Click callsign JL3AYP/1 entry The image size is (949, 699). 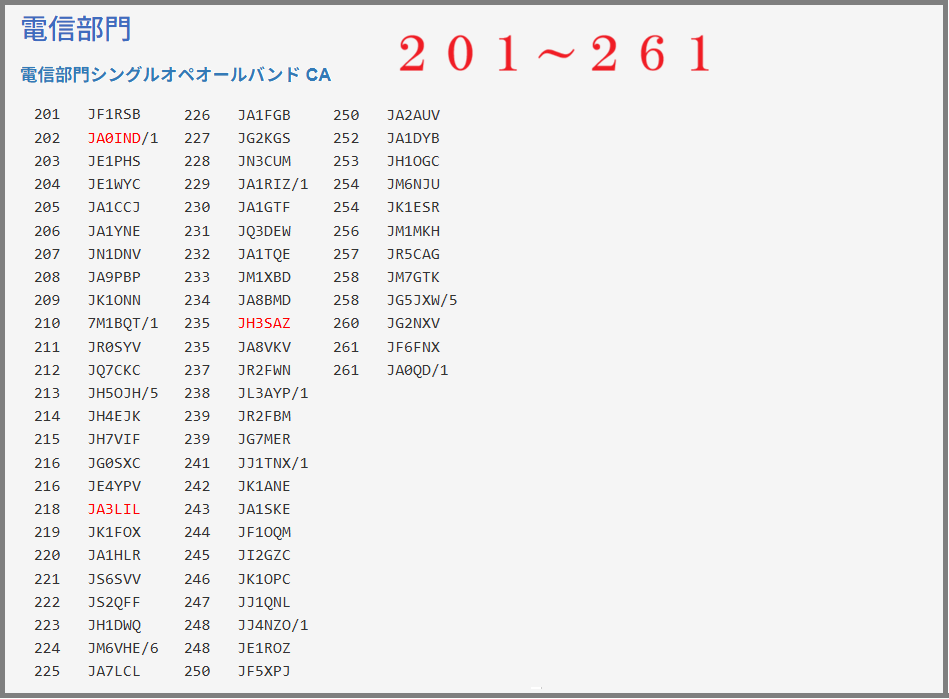pyautogui.click(x=273, y=393)
